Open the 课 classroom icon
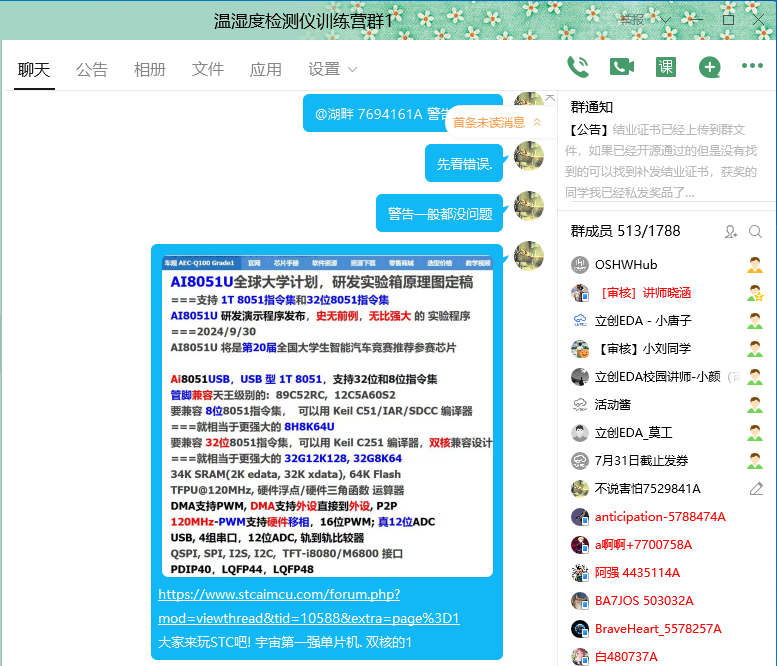 pos(666,67)
